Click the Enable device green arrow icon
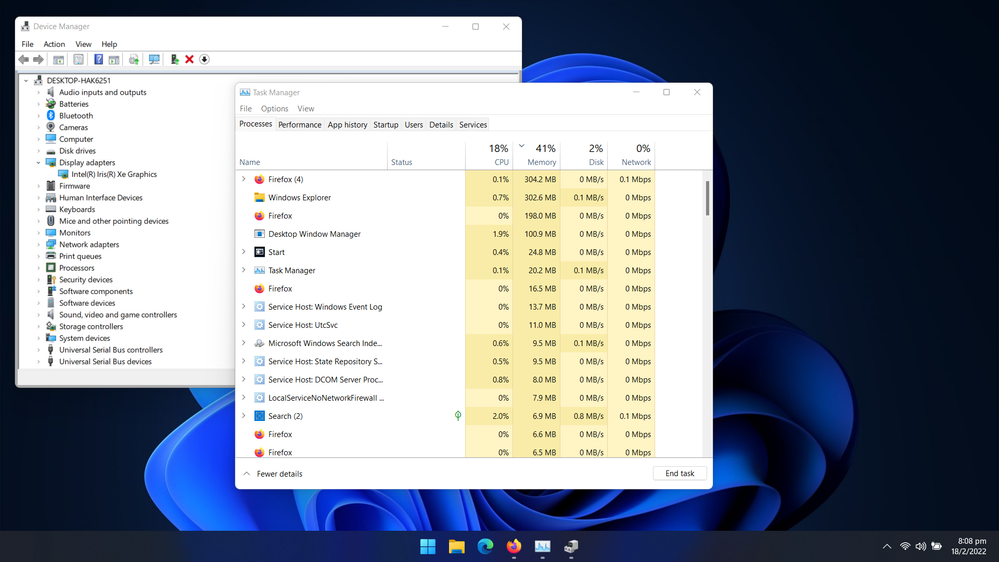 [x=175, y=59]
